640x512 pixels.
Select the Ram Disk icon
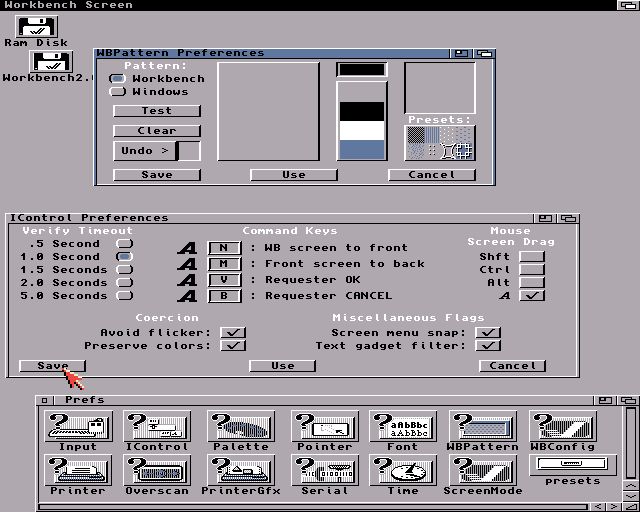point(37,27)
